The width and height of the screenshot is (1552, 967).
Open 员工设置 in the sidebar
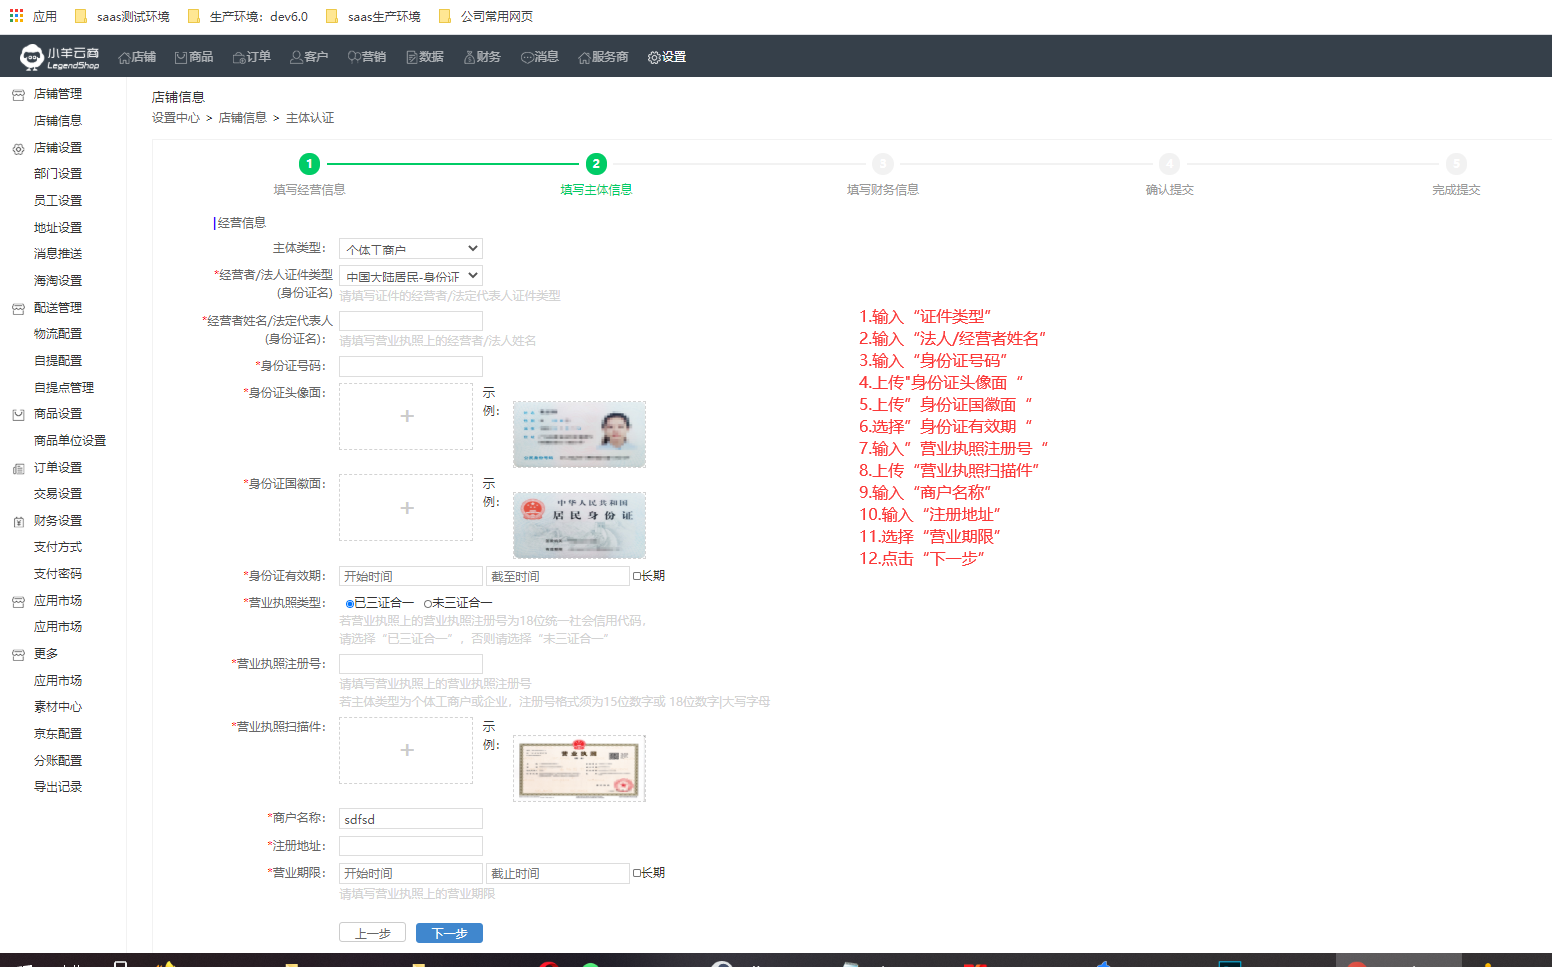pyautogui.click(x=58, y=201)
